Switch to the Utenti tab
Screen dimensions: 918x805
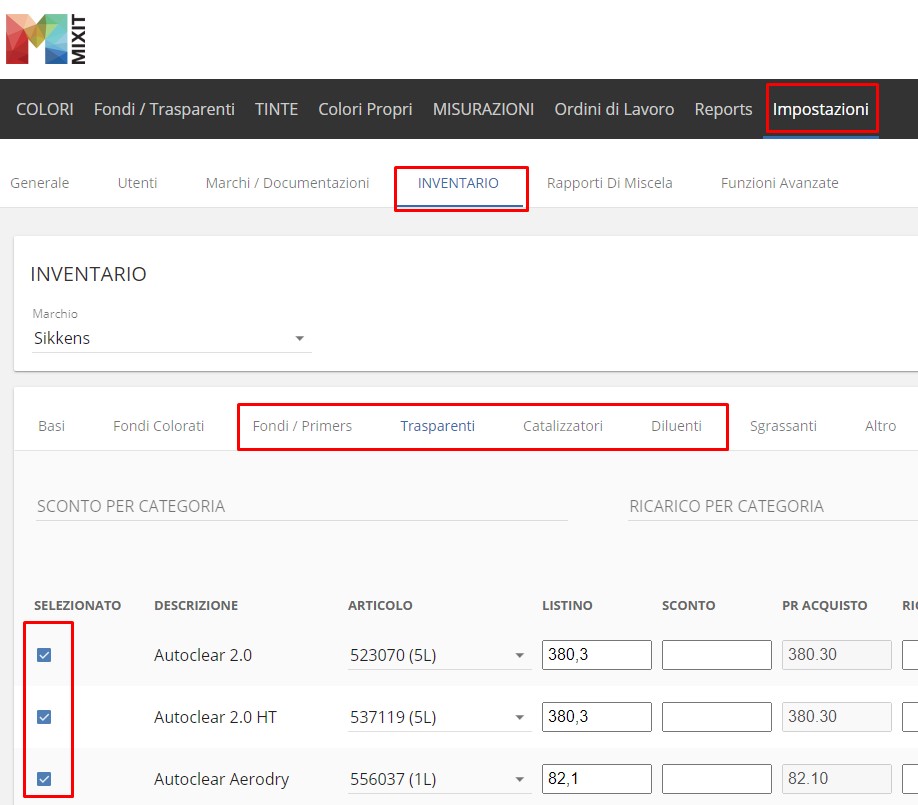[138, 183]
